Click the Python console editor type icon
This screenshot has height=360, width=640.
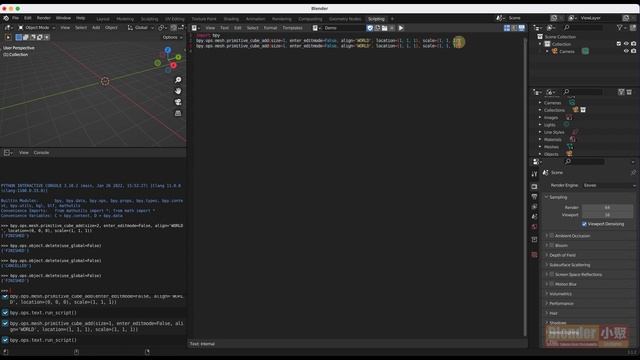click(x=7, y=153)
